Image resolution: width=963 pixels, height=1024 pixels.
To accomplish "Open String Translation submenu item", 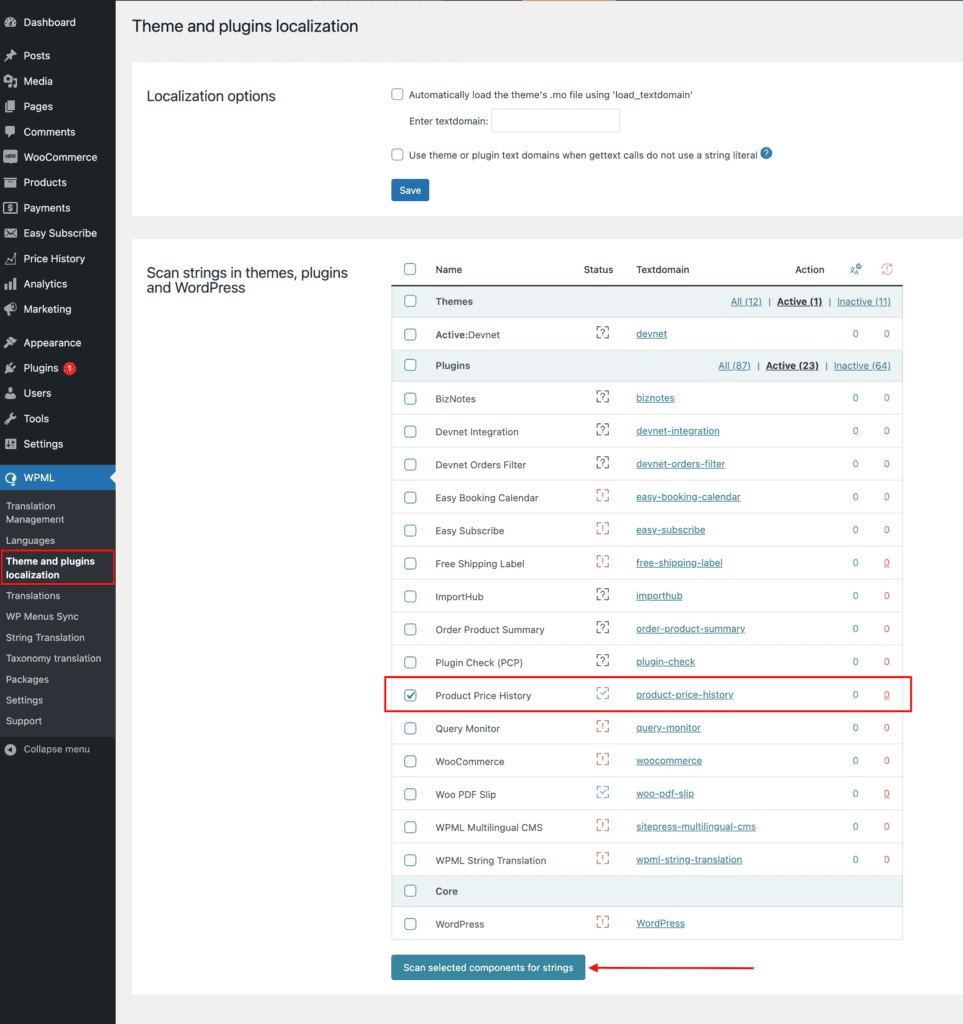I will pos(45,637).
